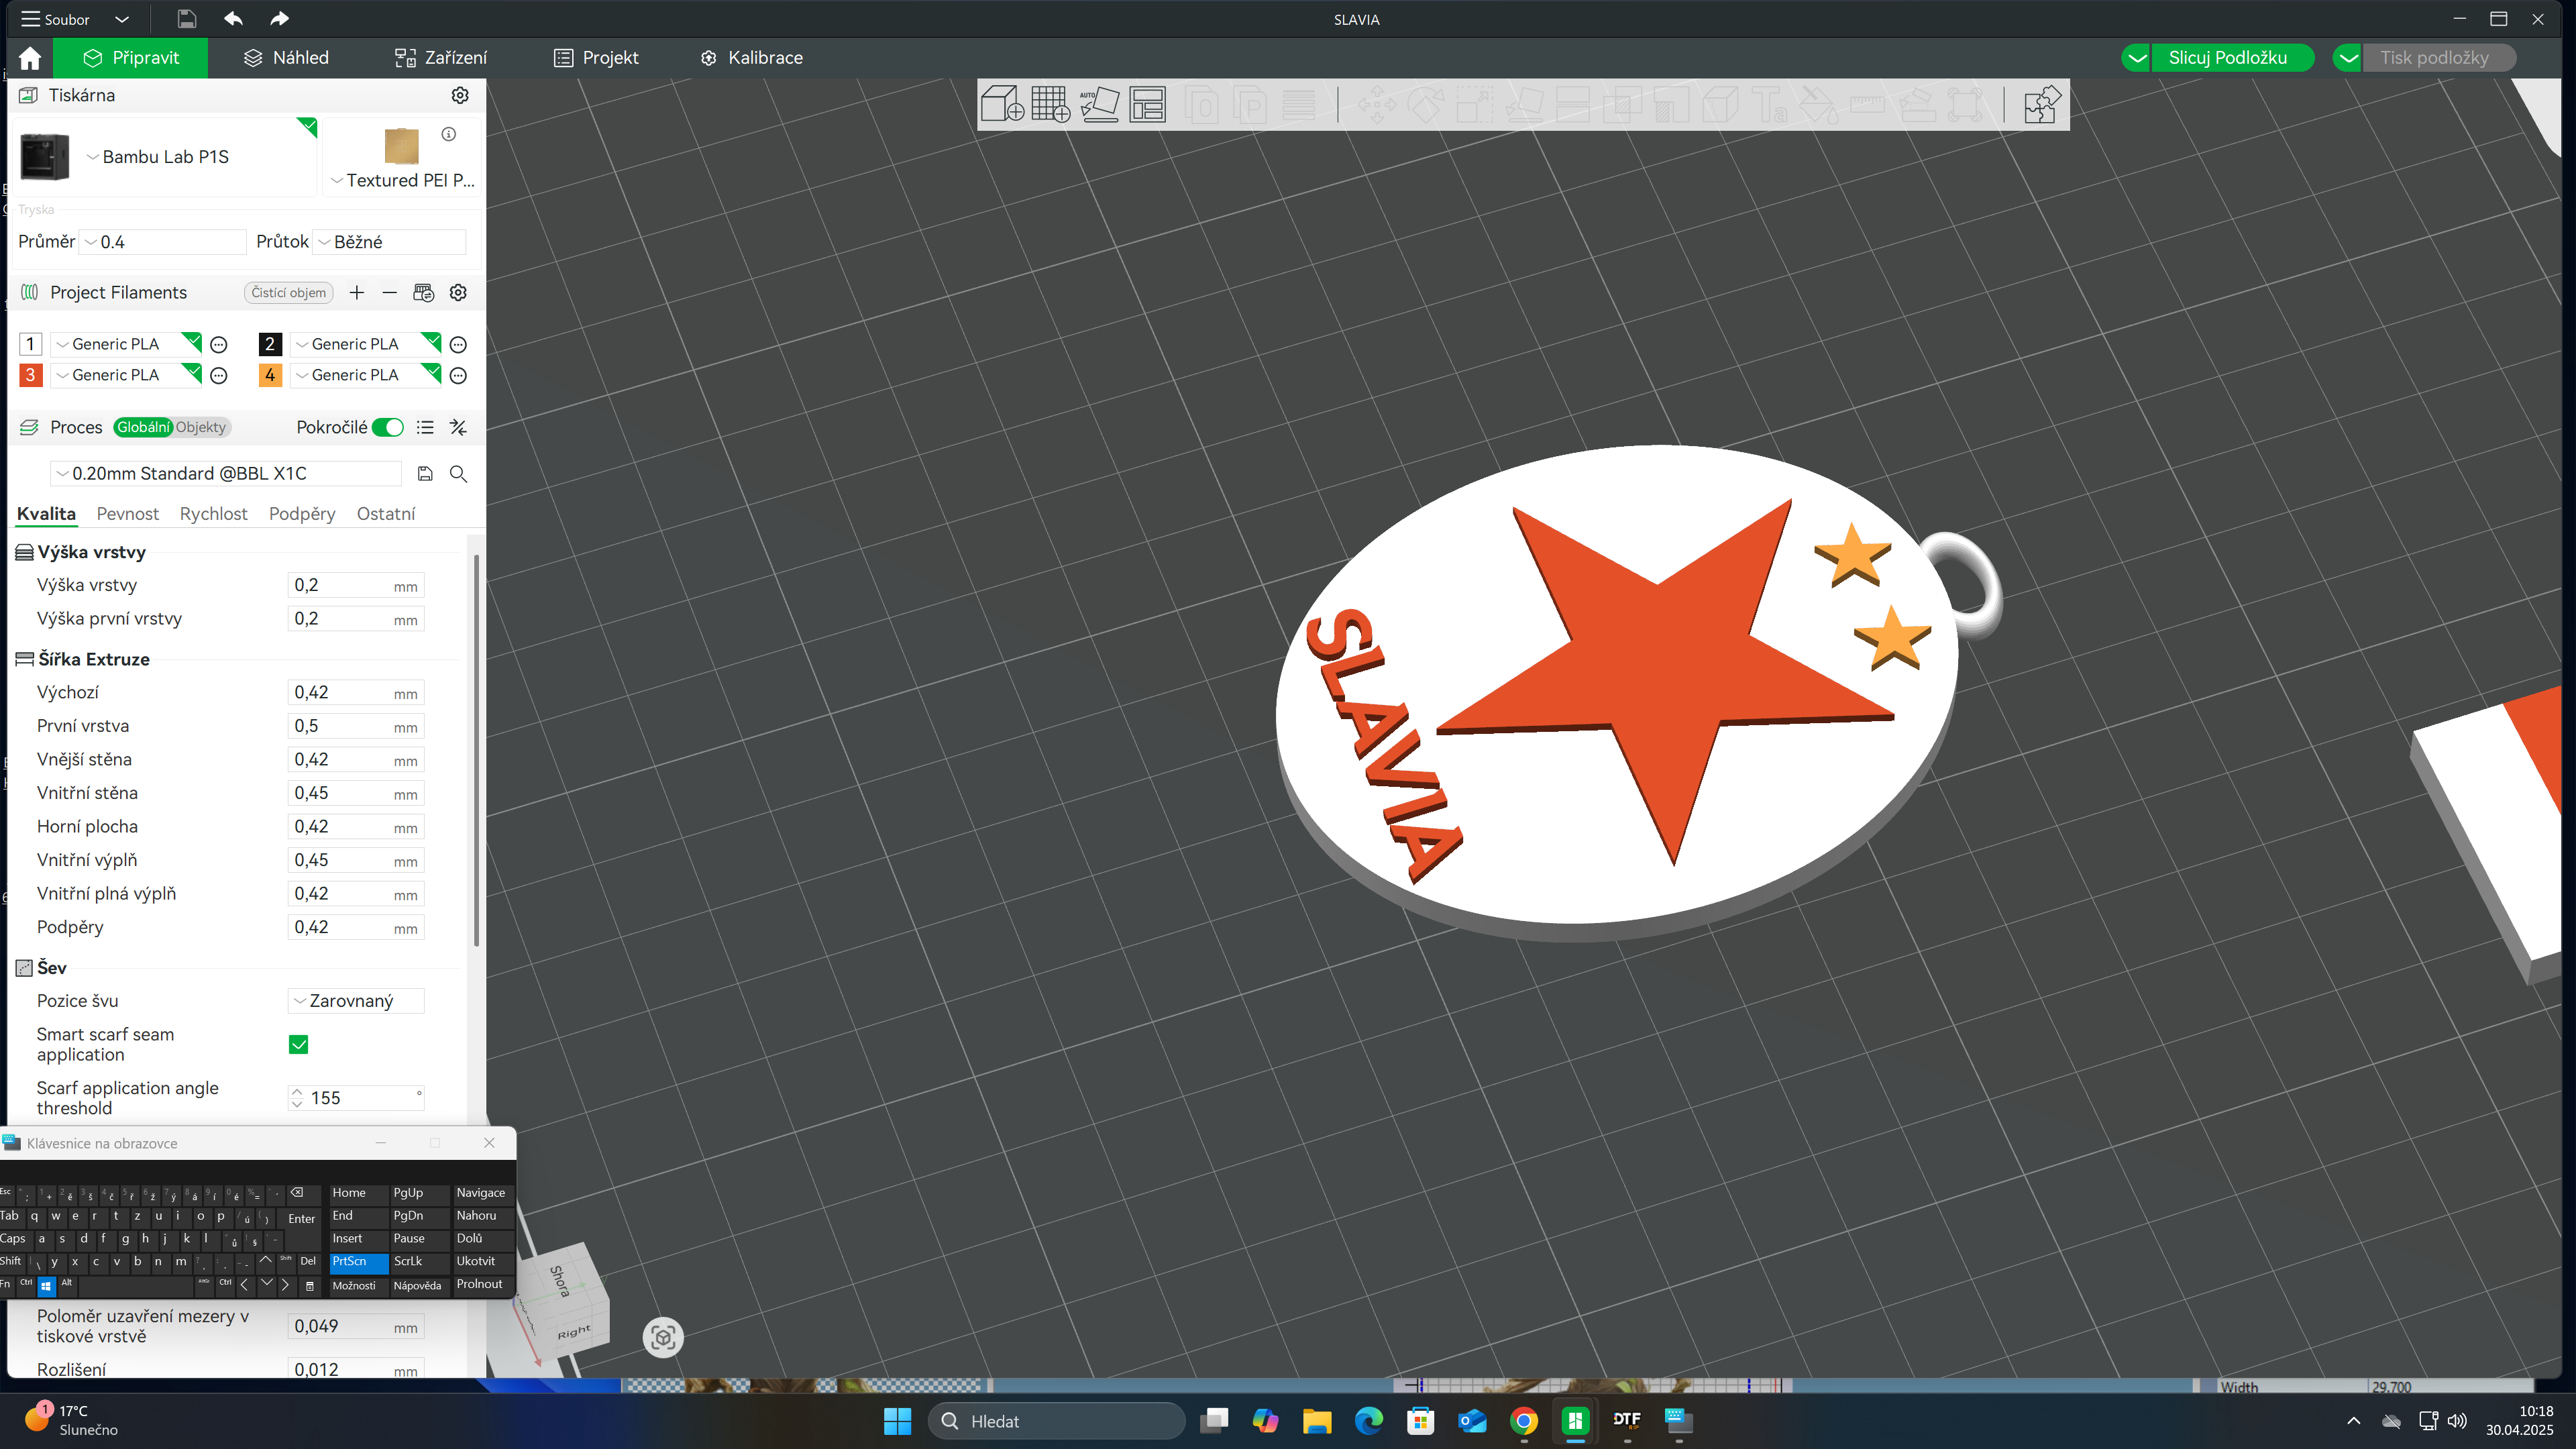Click the black filament 2 color swatch

270,344
